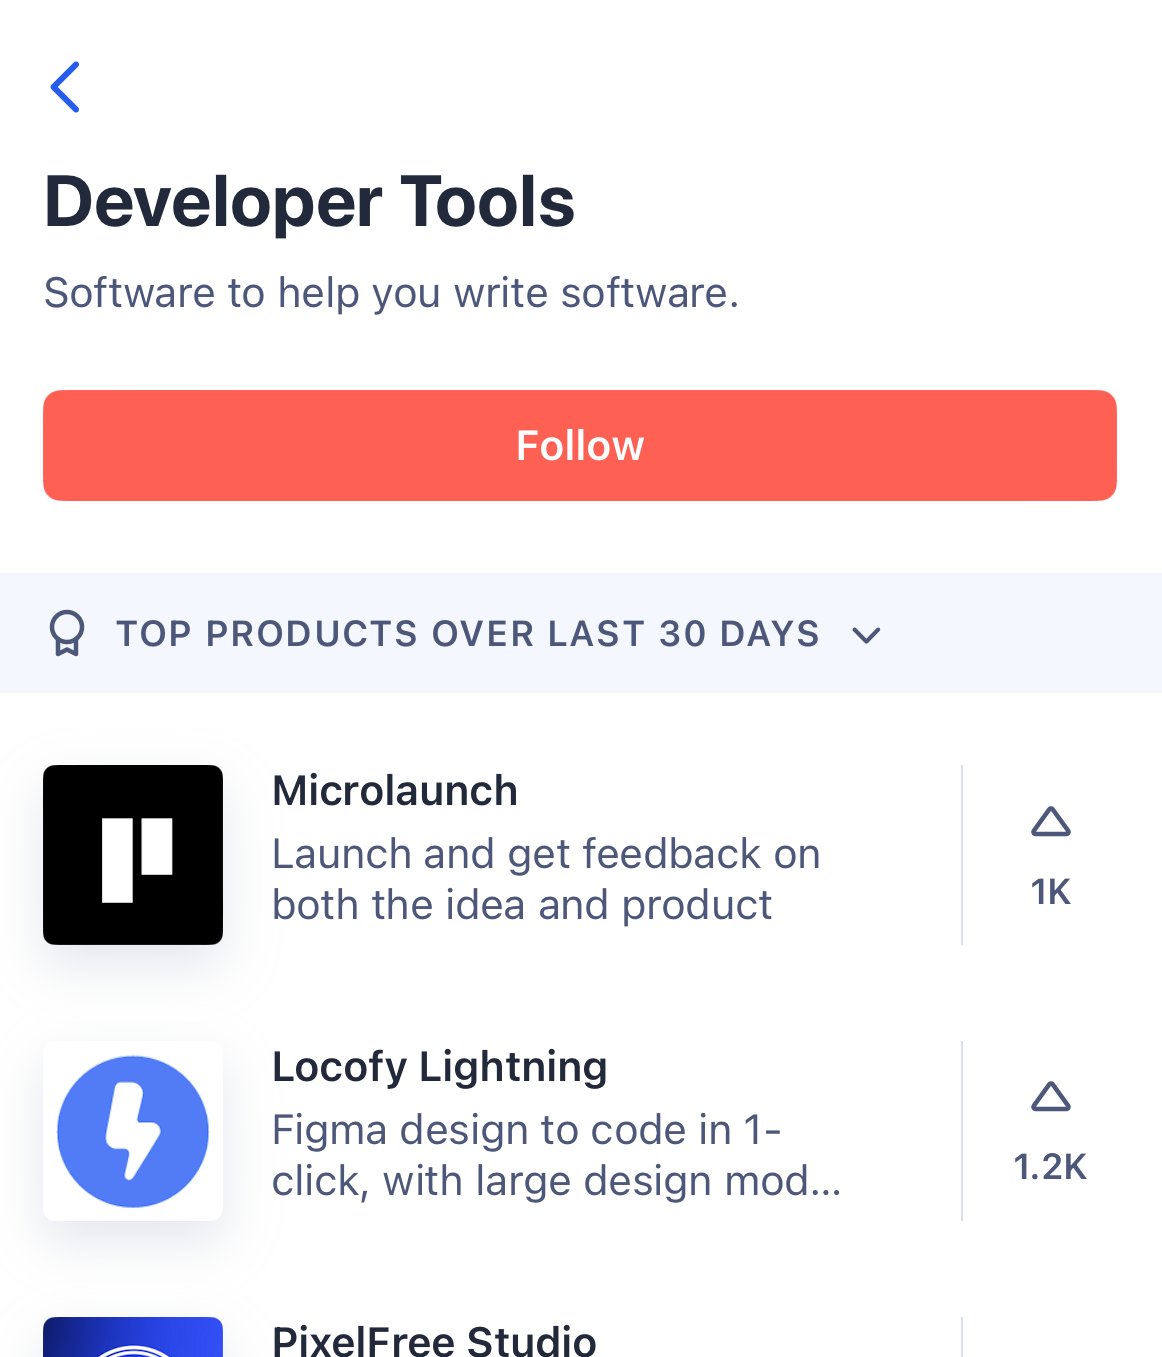This screenshot has height=1357, width=1162.
Task: Open the Microlaunch logo thumbnail
Action: point(133,855)
